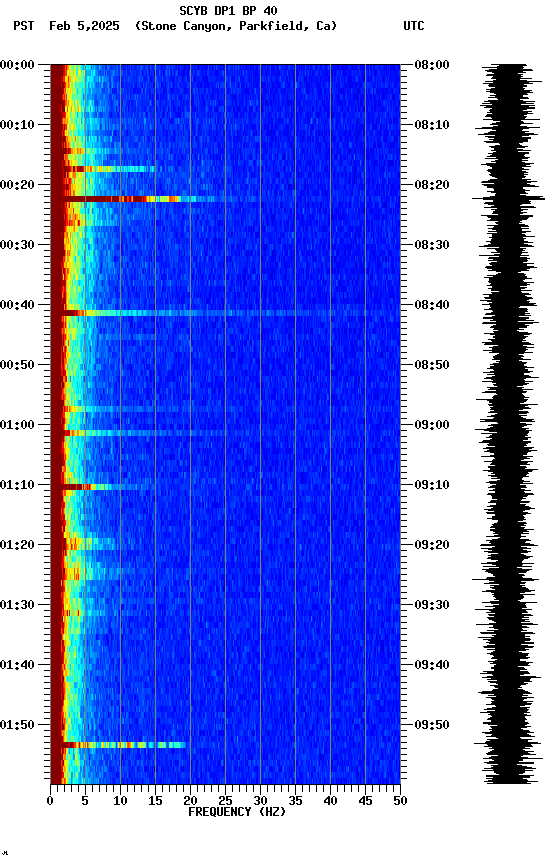This screenshot has height=864, width=552.
Task: Click the seismogram waveform trace beside the spectrogram
Action: (509, 424)
